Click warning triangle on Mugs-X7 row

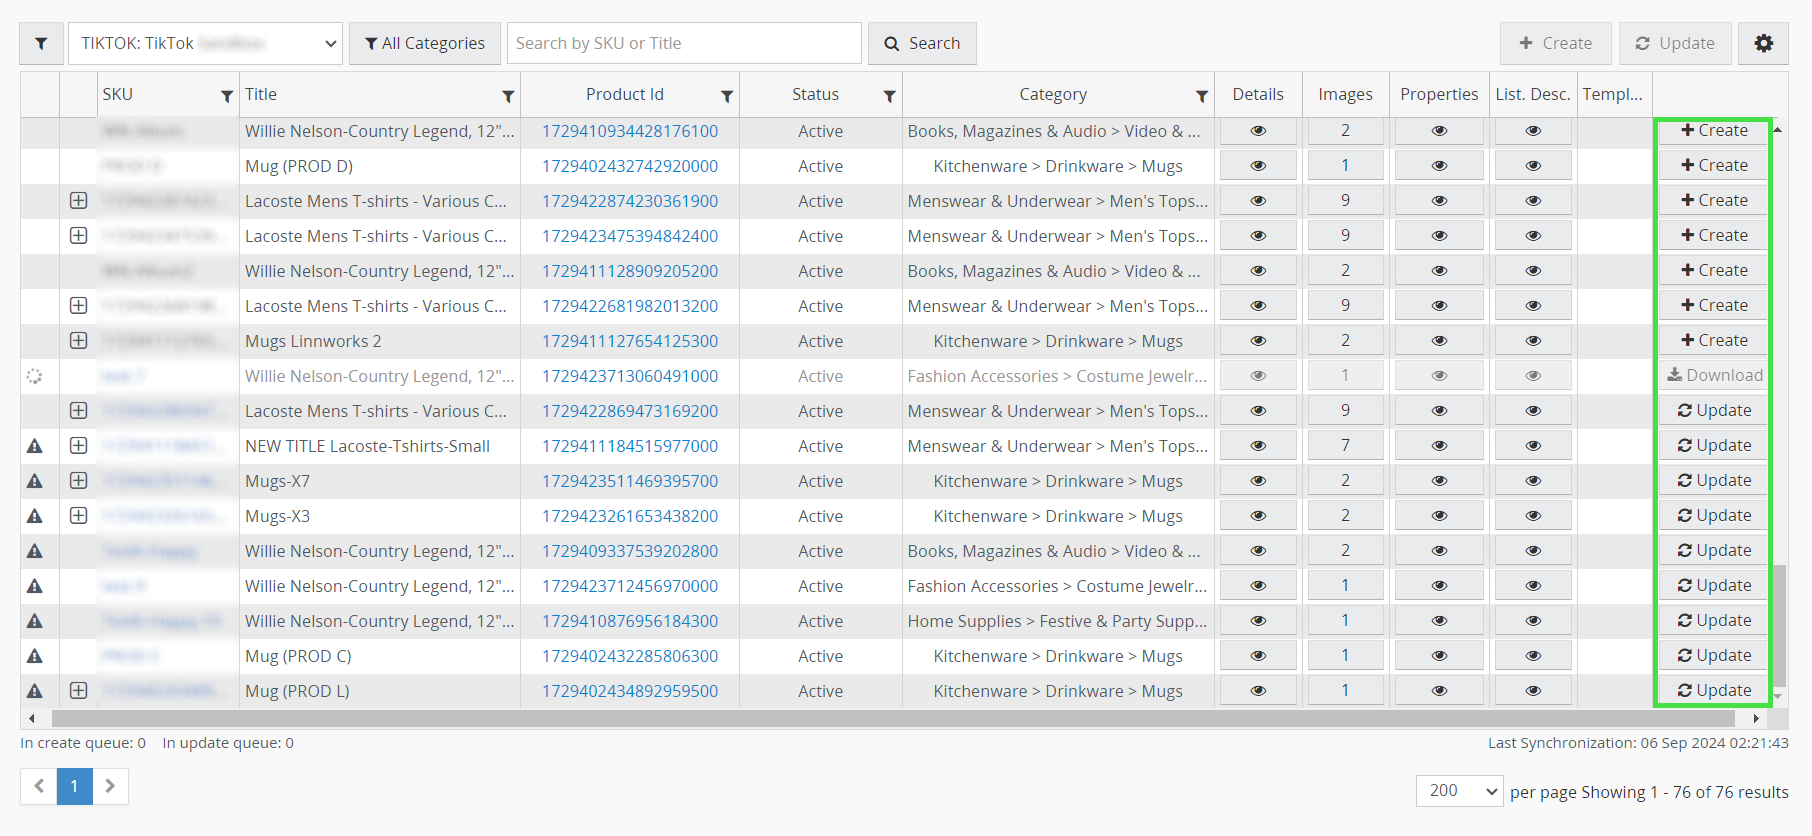(35, 481)
